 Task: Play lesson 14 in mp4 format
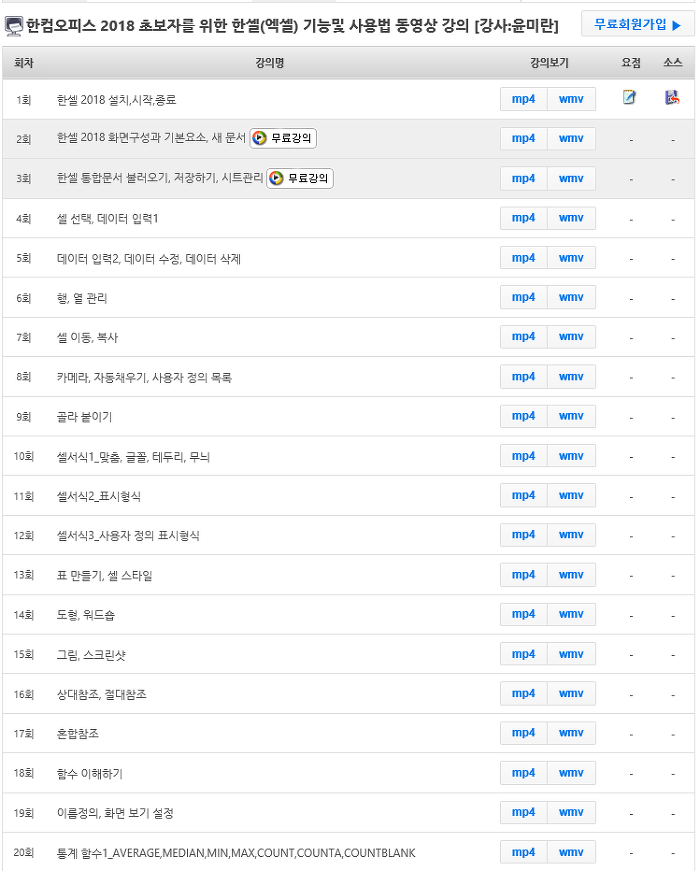tap(523, 614)
